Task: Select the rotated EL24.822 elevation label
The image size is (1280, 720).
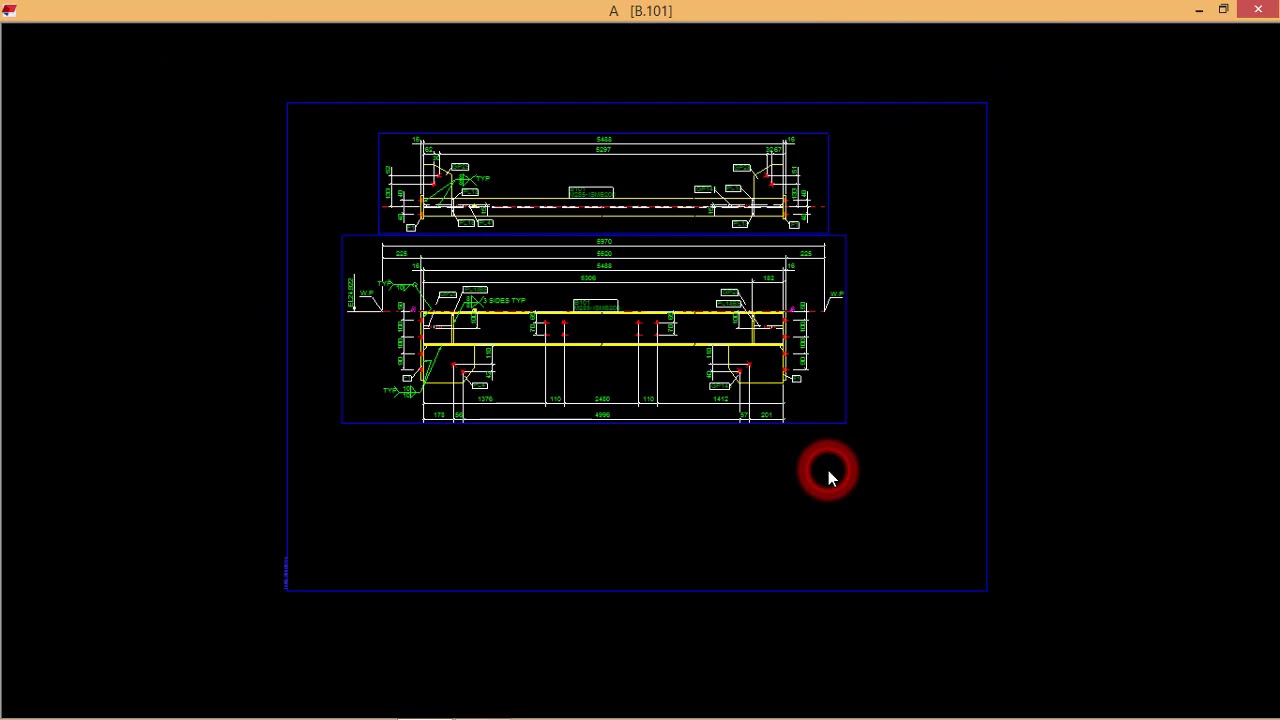Action: pyautogui.click(x=351, y=293)
